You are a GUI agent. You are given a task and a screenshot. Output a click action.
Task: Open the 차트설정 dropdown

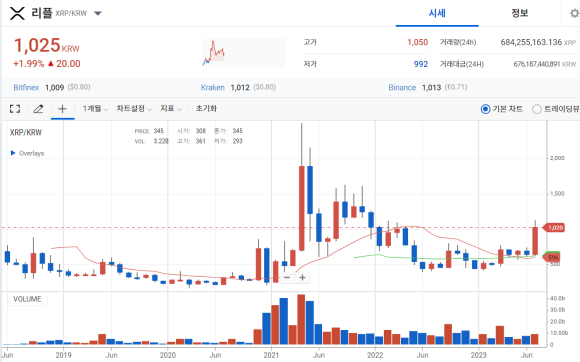click(134, 109)
